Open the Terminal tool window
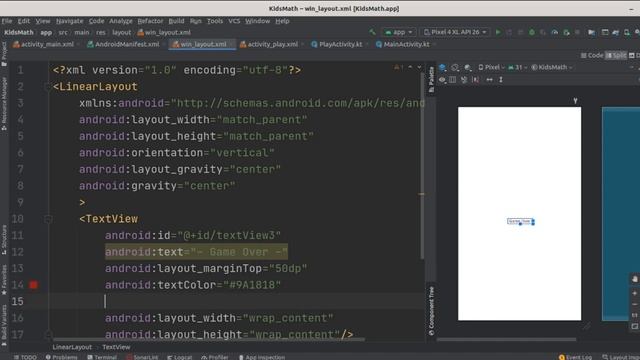 102,357
